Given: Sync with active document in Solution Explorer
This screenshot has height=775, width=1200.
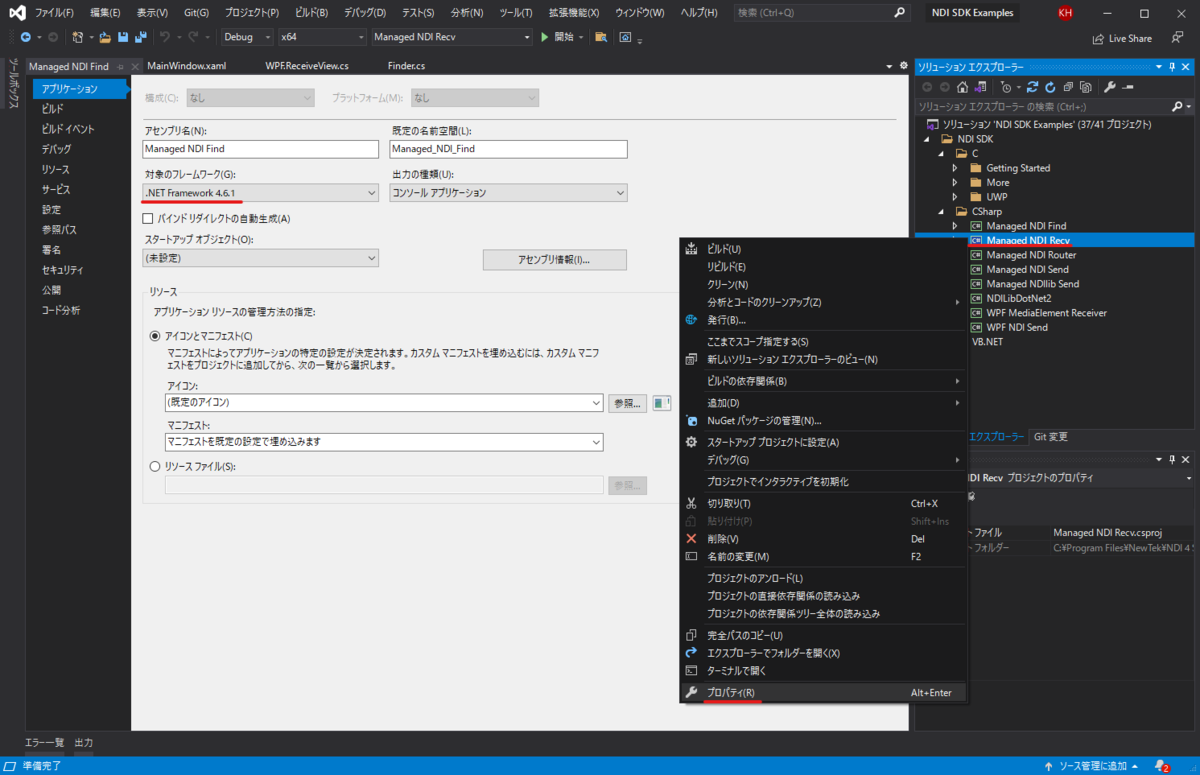Looking at the screenshot, I should click(x=1033, y=87).
